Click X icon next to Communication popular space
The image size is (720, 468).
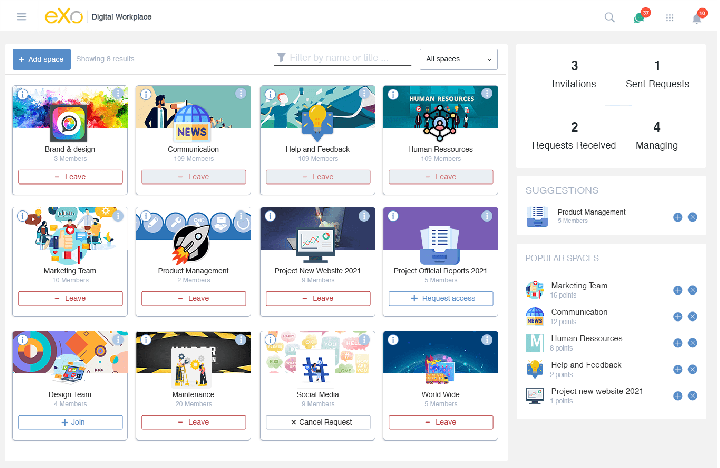(x=693, y=316)
